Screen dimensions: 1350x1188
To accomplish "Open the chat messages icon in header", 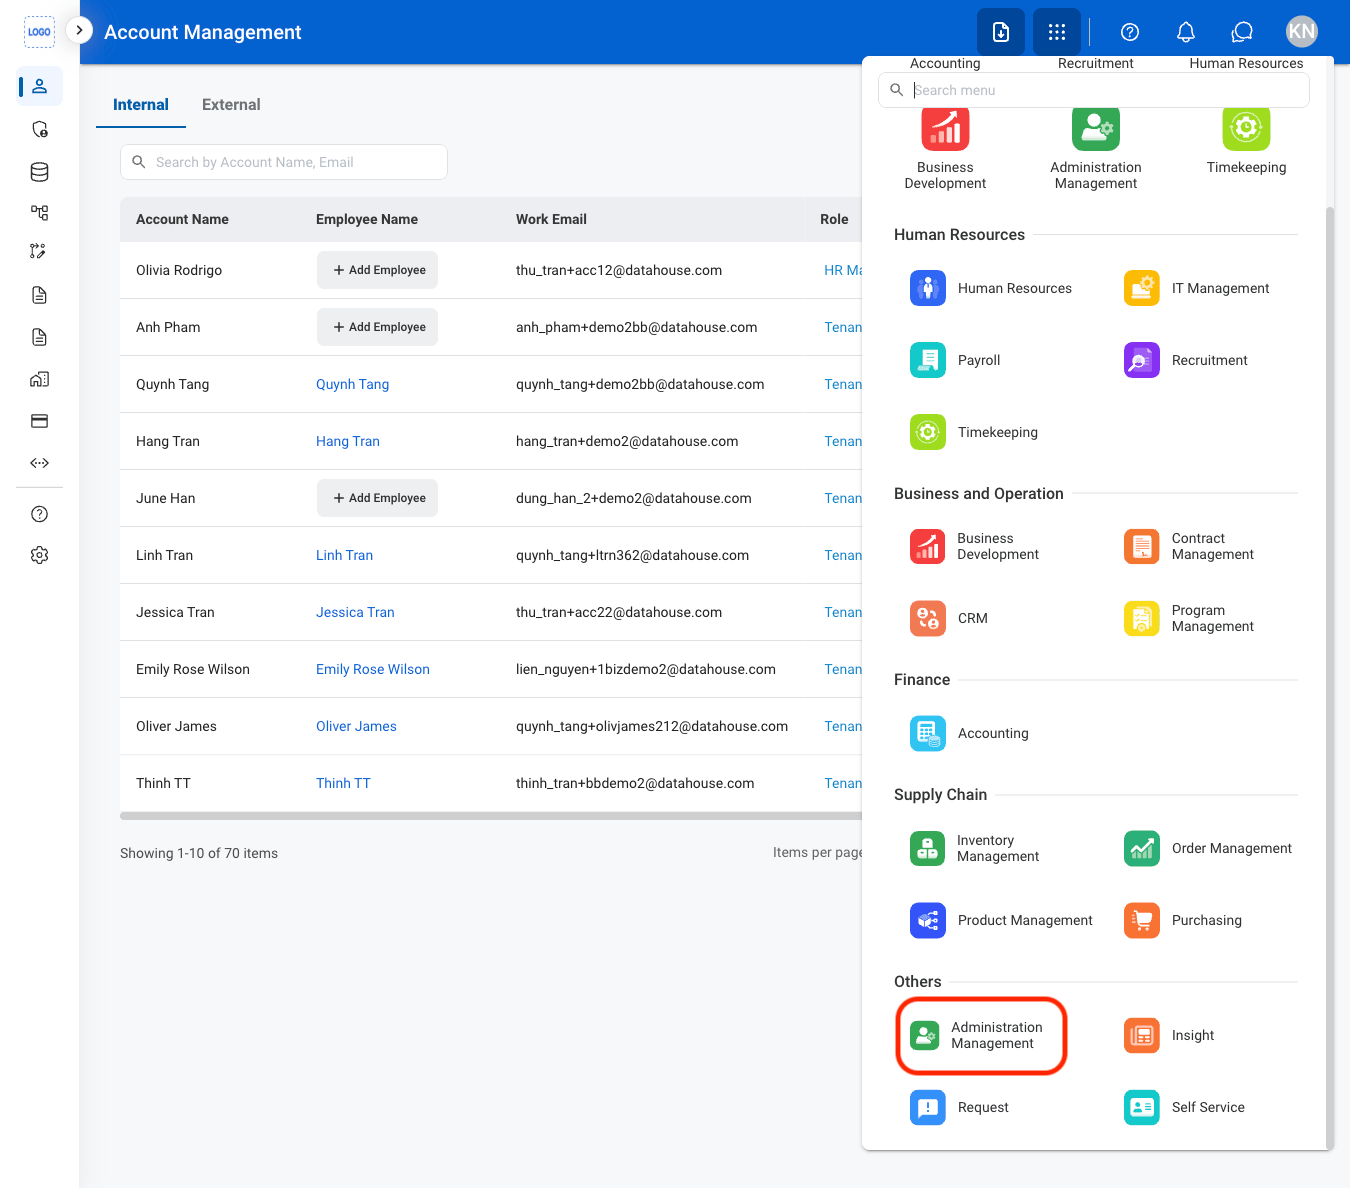I will click(x=1242, y=32).
